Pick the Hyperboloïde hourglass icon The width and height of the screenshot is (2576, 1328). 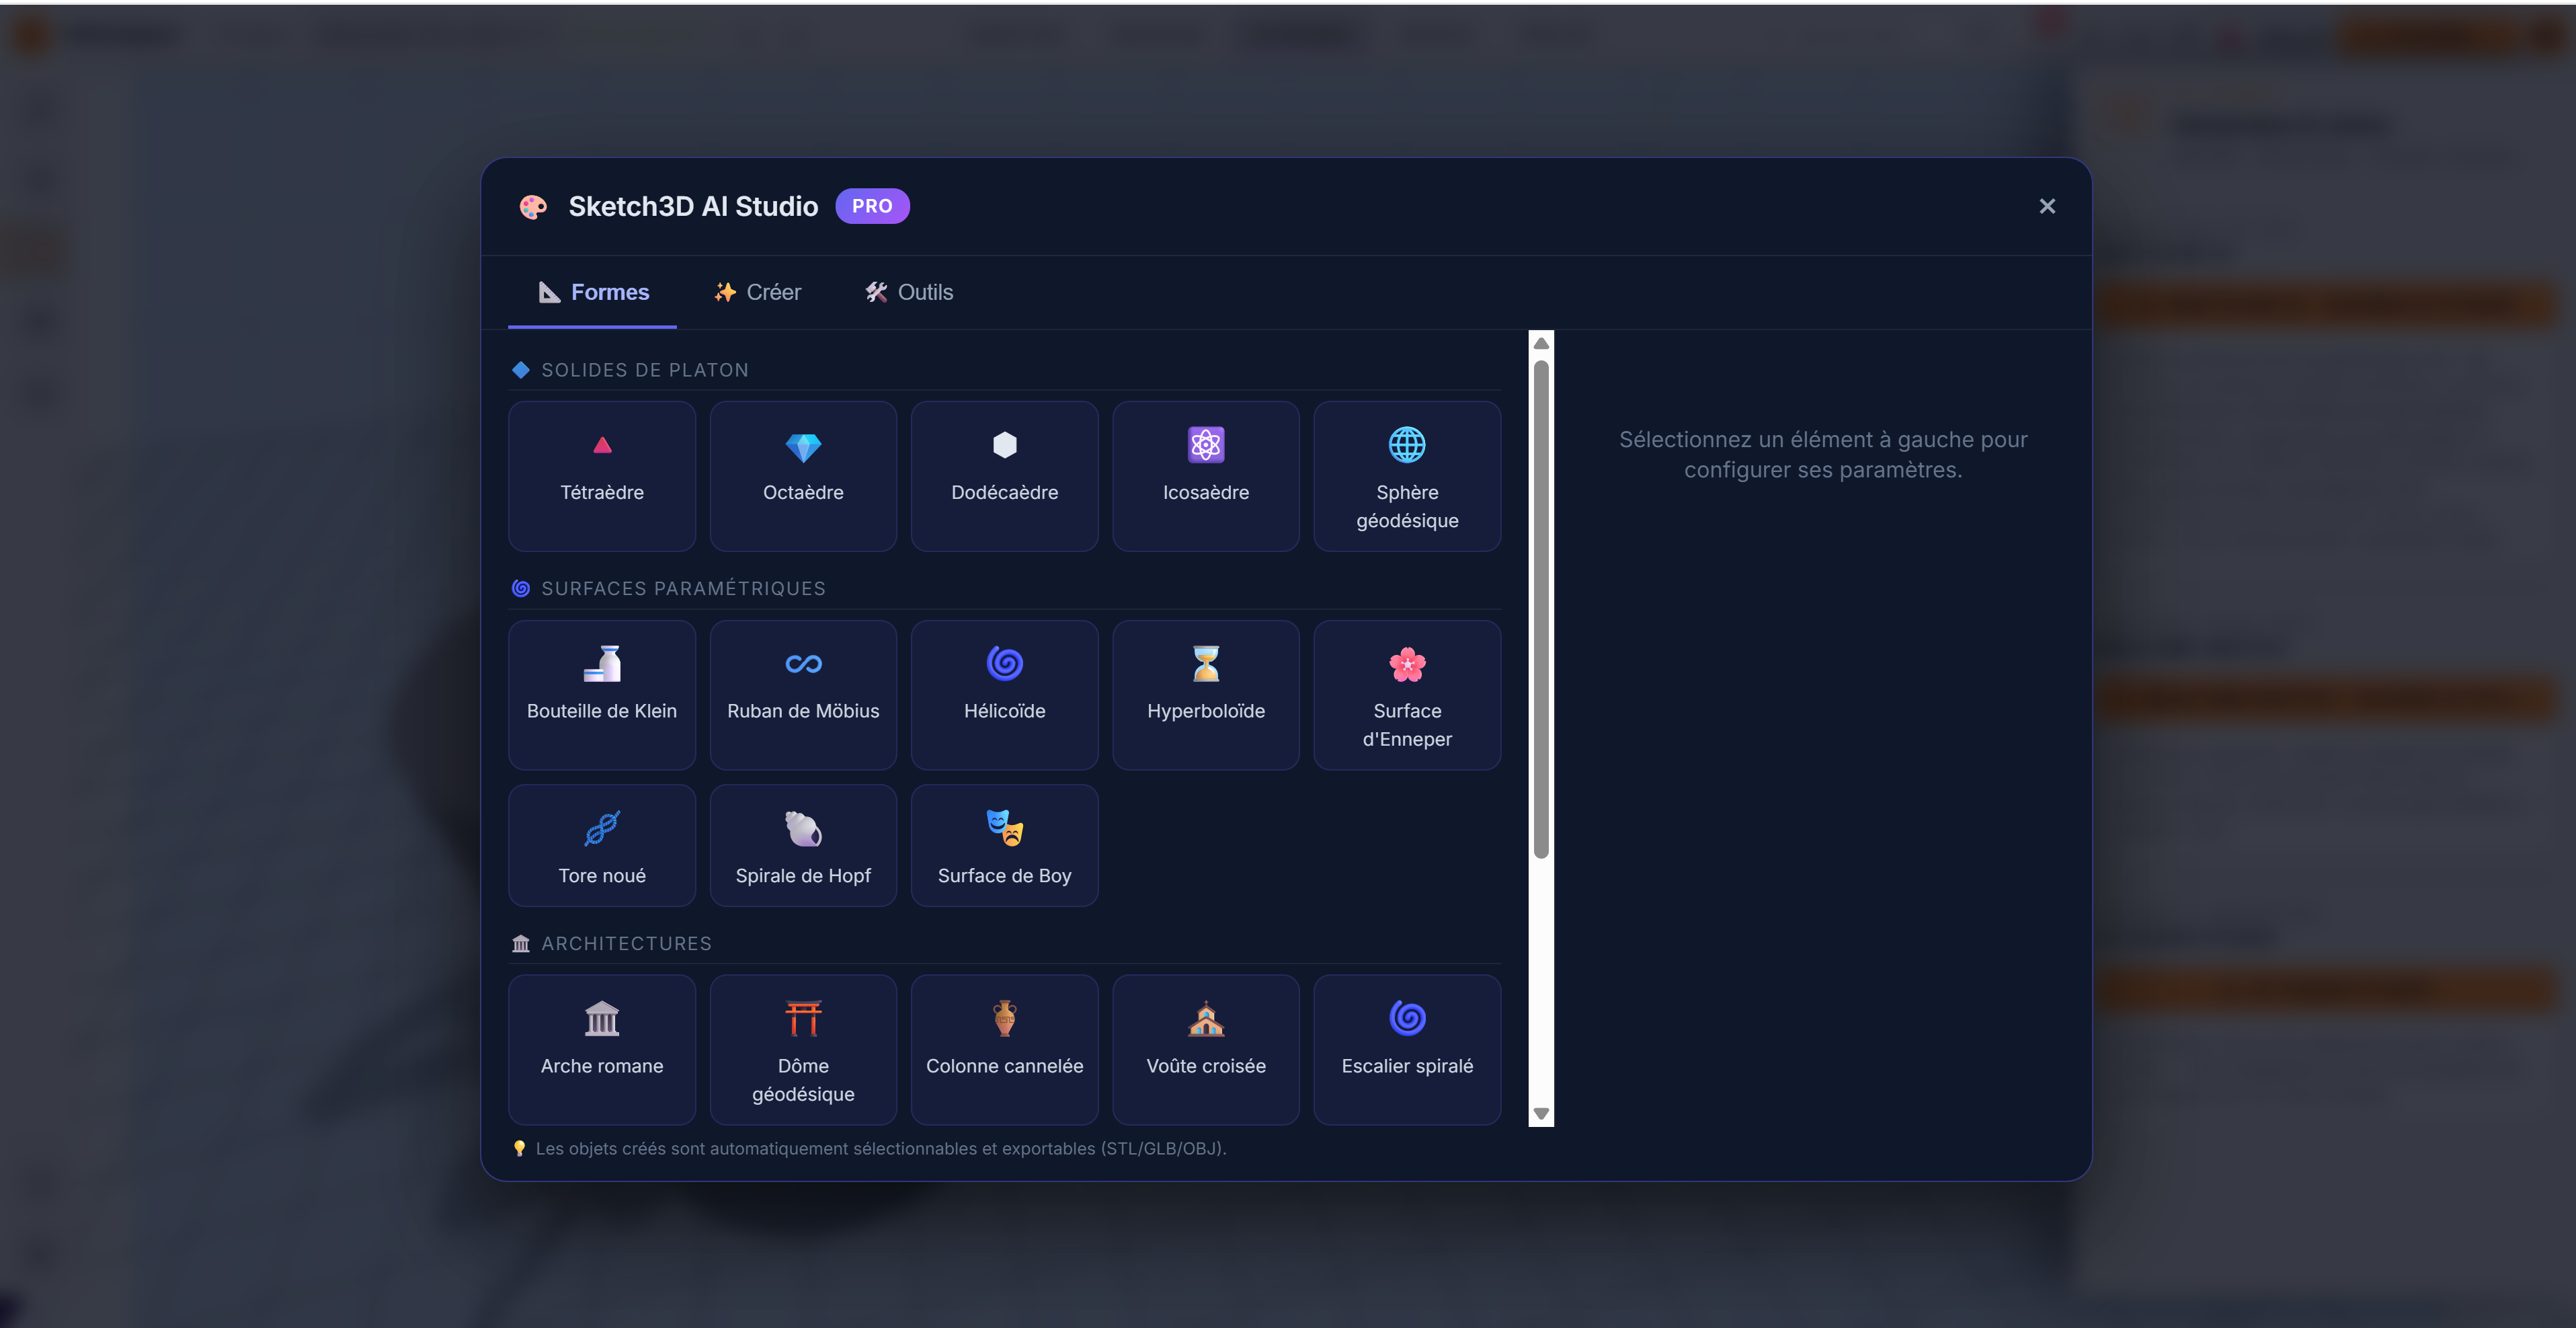point(1206,664)
